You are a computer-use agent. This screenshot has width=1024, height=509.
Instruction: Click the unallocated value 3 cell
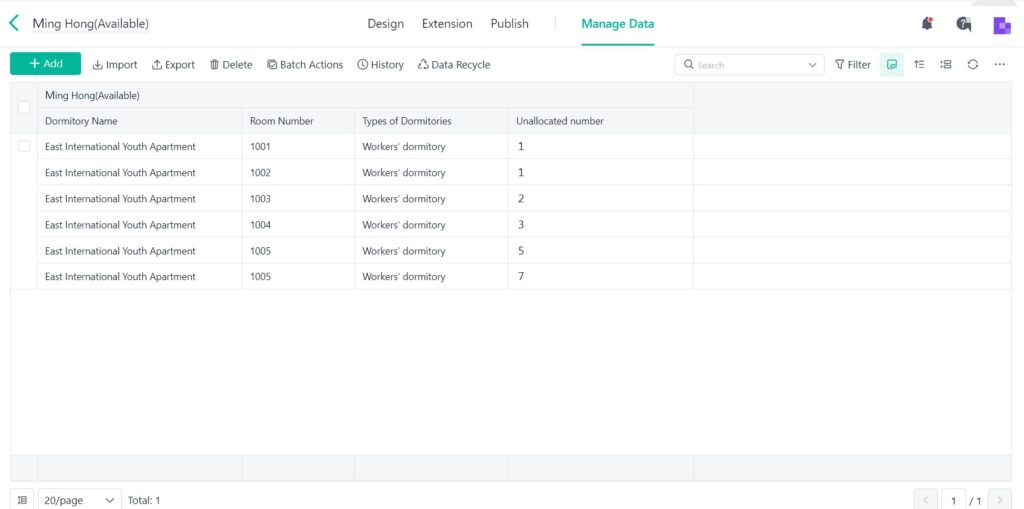[x=601, y=225]
